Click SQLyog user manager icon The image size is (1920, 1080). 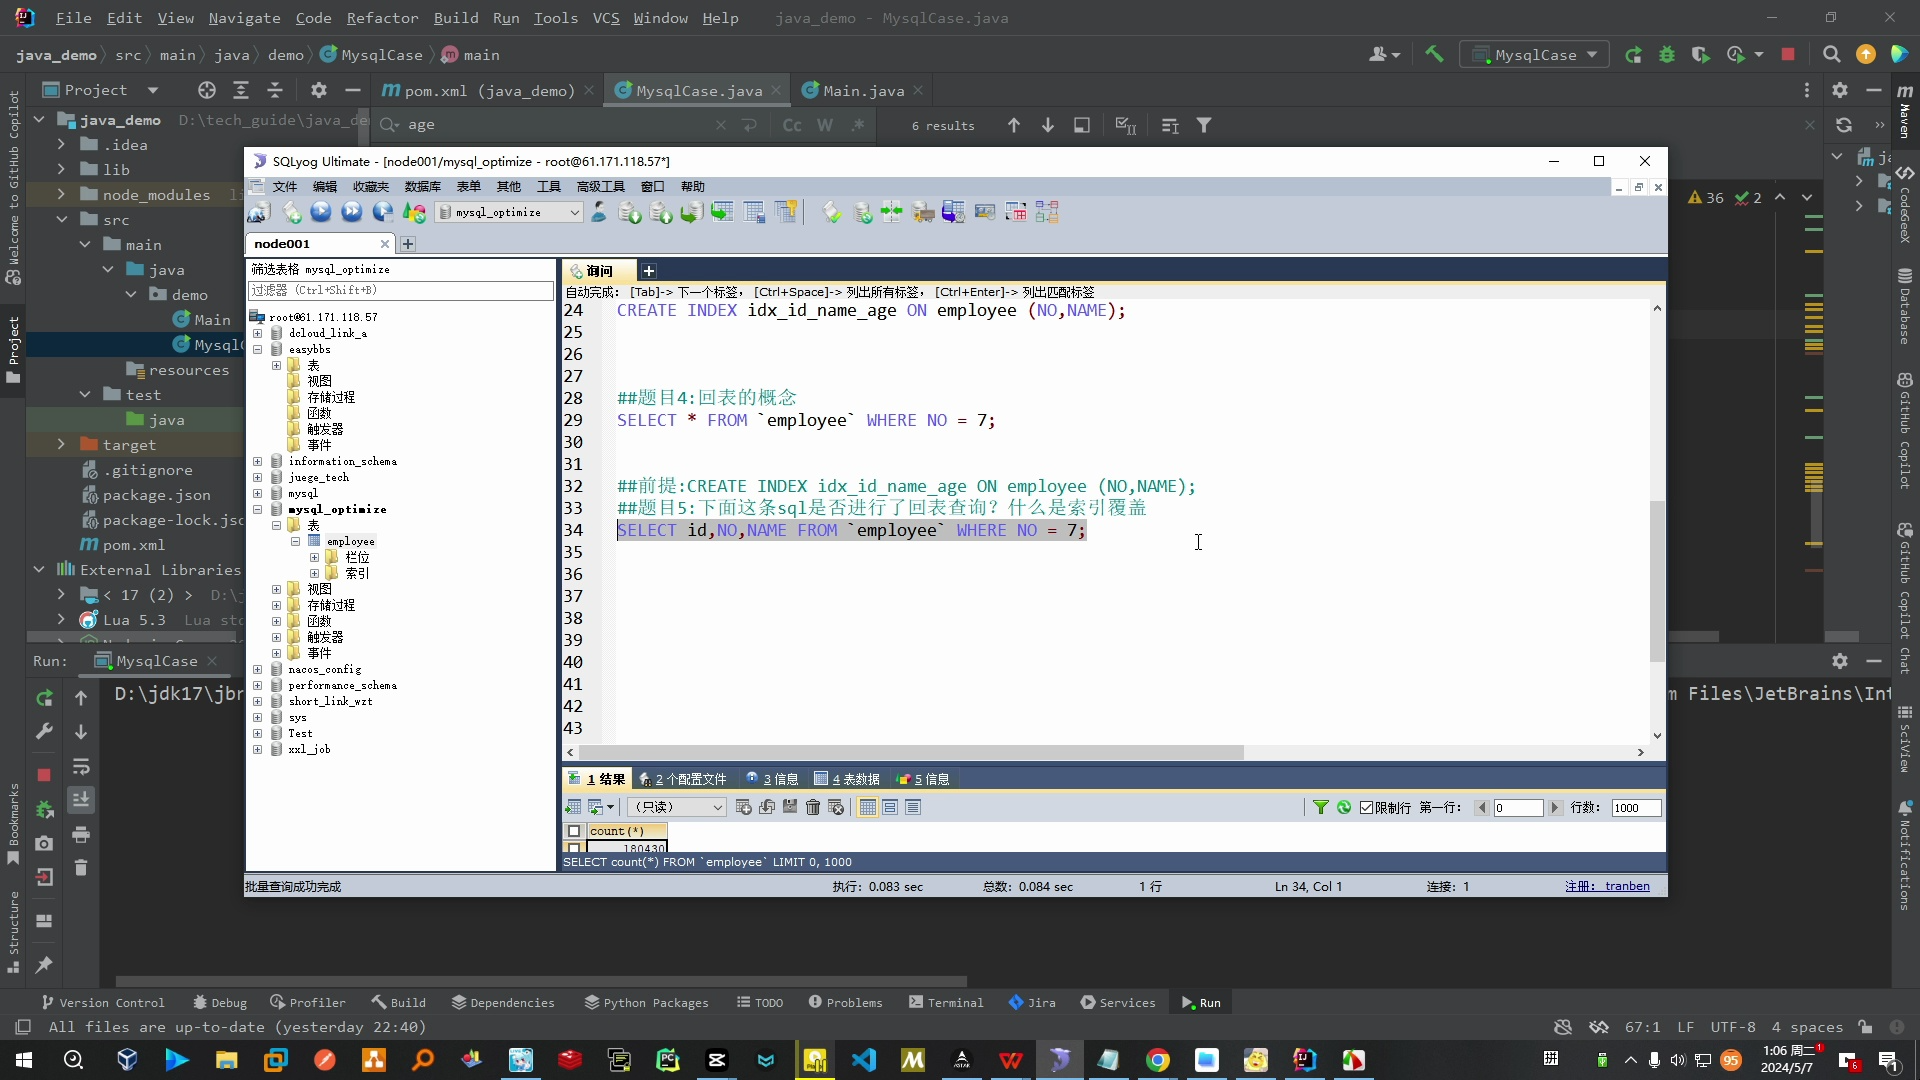coord(598,212)
